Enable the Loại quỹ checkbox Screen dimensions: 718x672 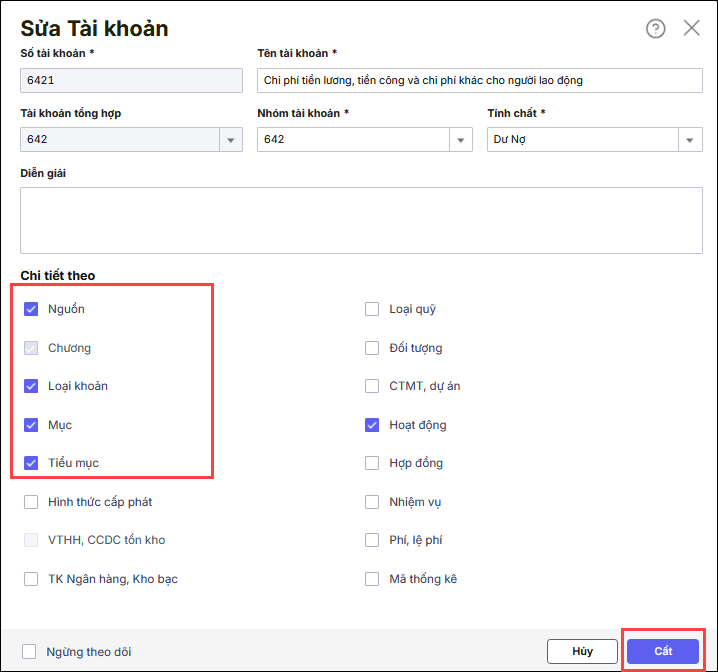372,309
